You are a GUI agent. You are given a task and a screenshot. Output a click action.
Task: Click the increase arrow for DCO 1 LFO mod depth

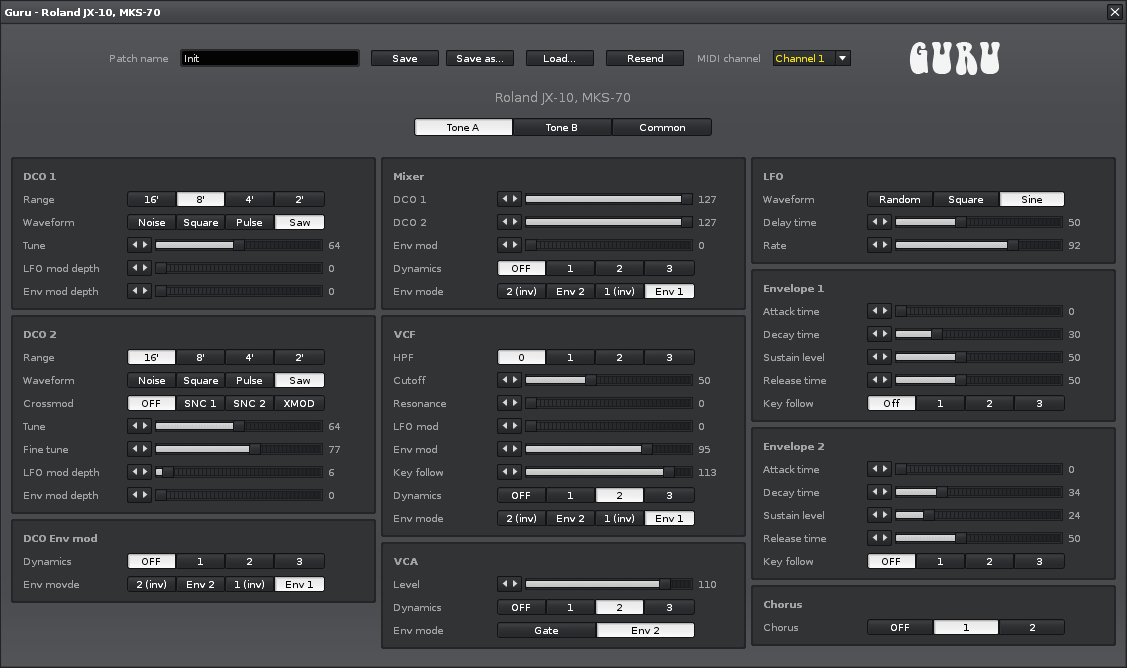click(x=145, y=268)
